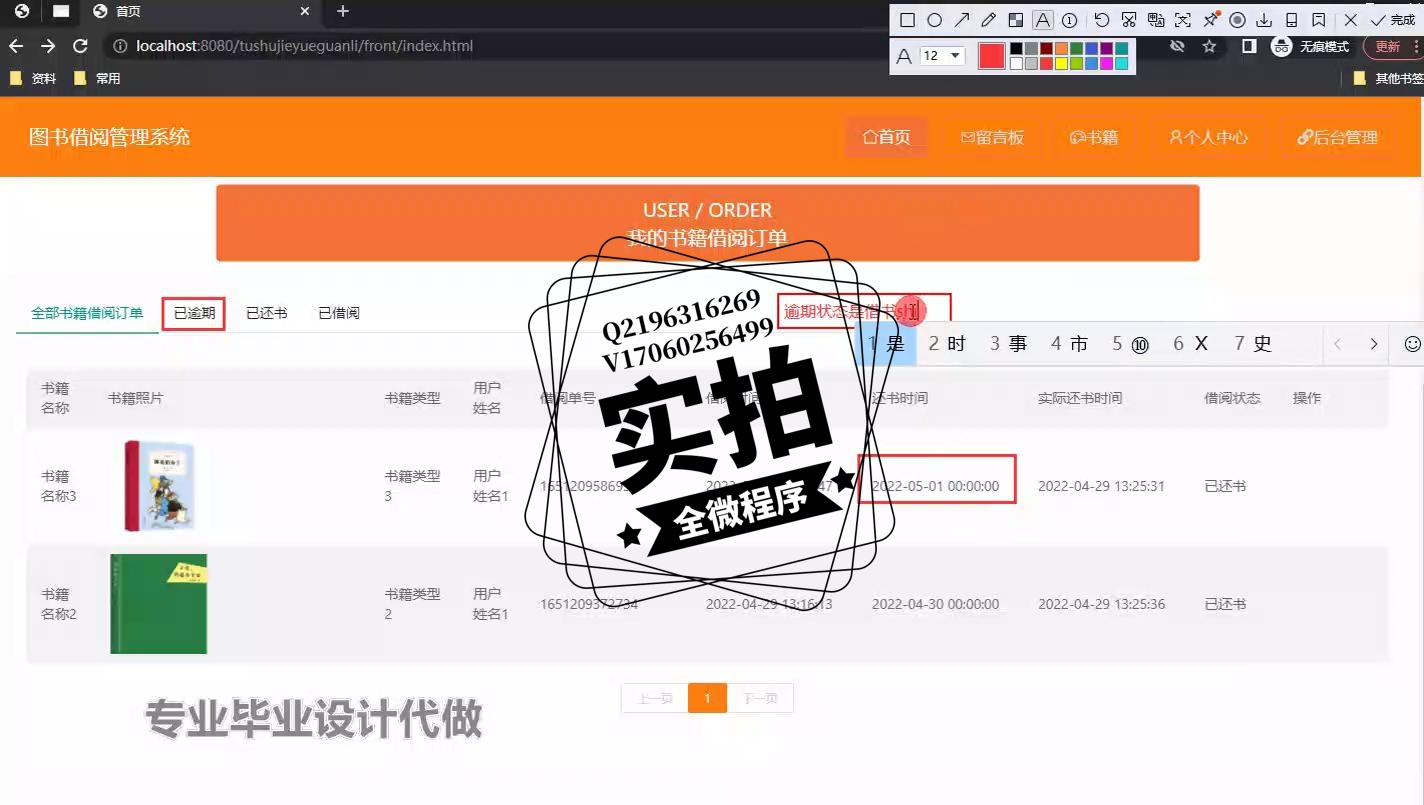This screenshot has height=805, width=1424.
Task: Choose IME candidate 4 市
Action: coord(1069,344)
